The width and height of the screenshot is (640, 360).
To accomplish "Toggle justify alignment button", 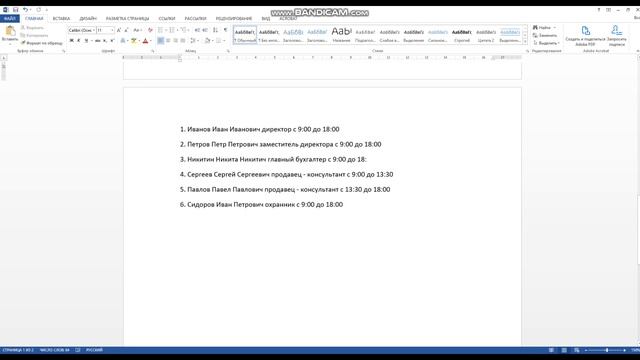I will tap(183, 41).
